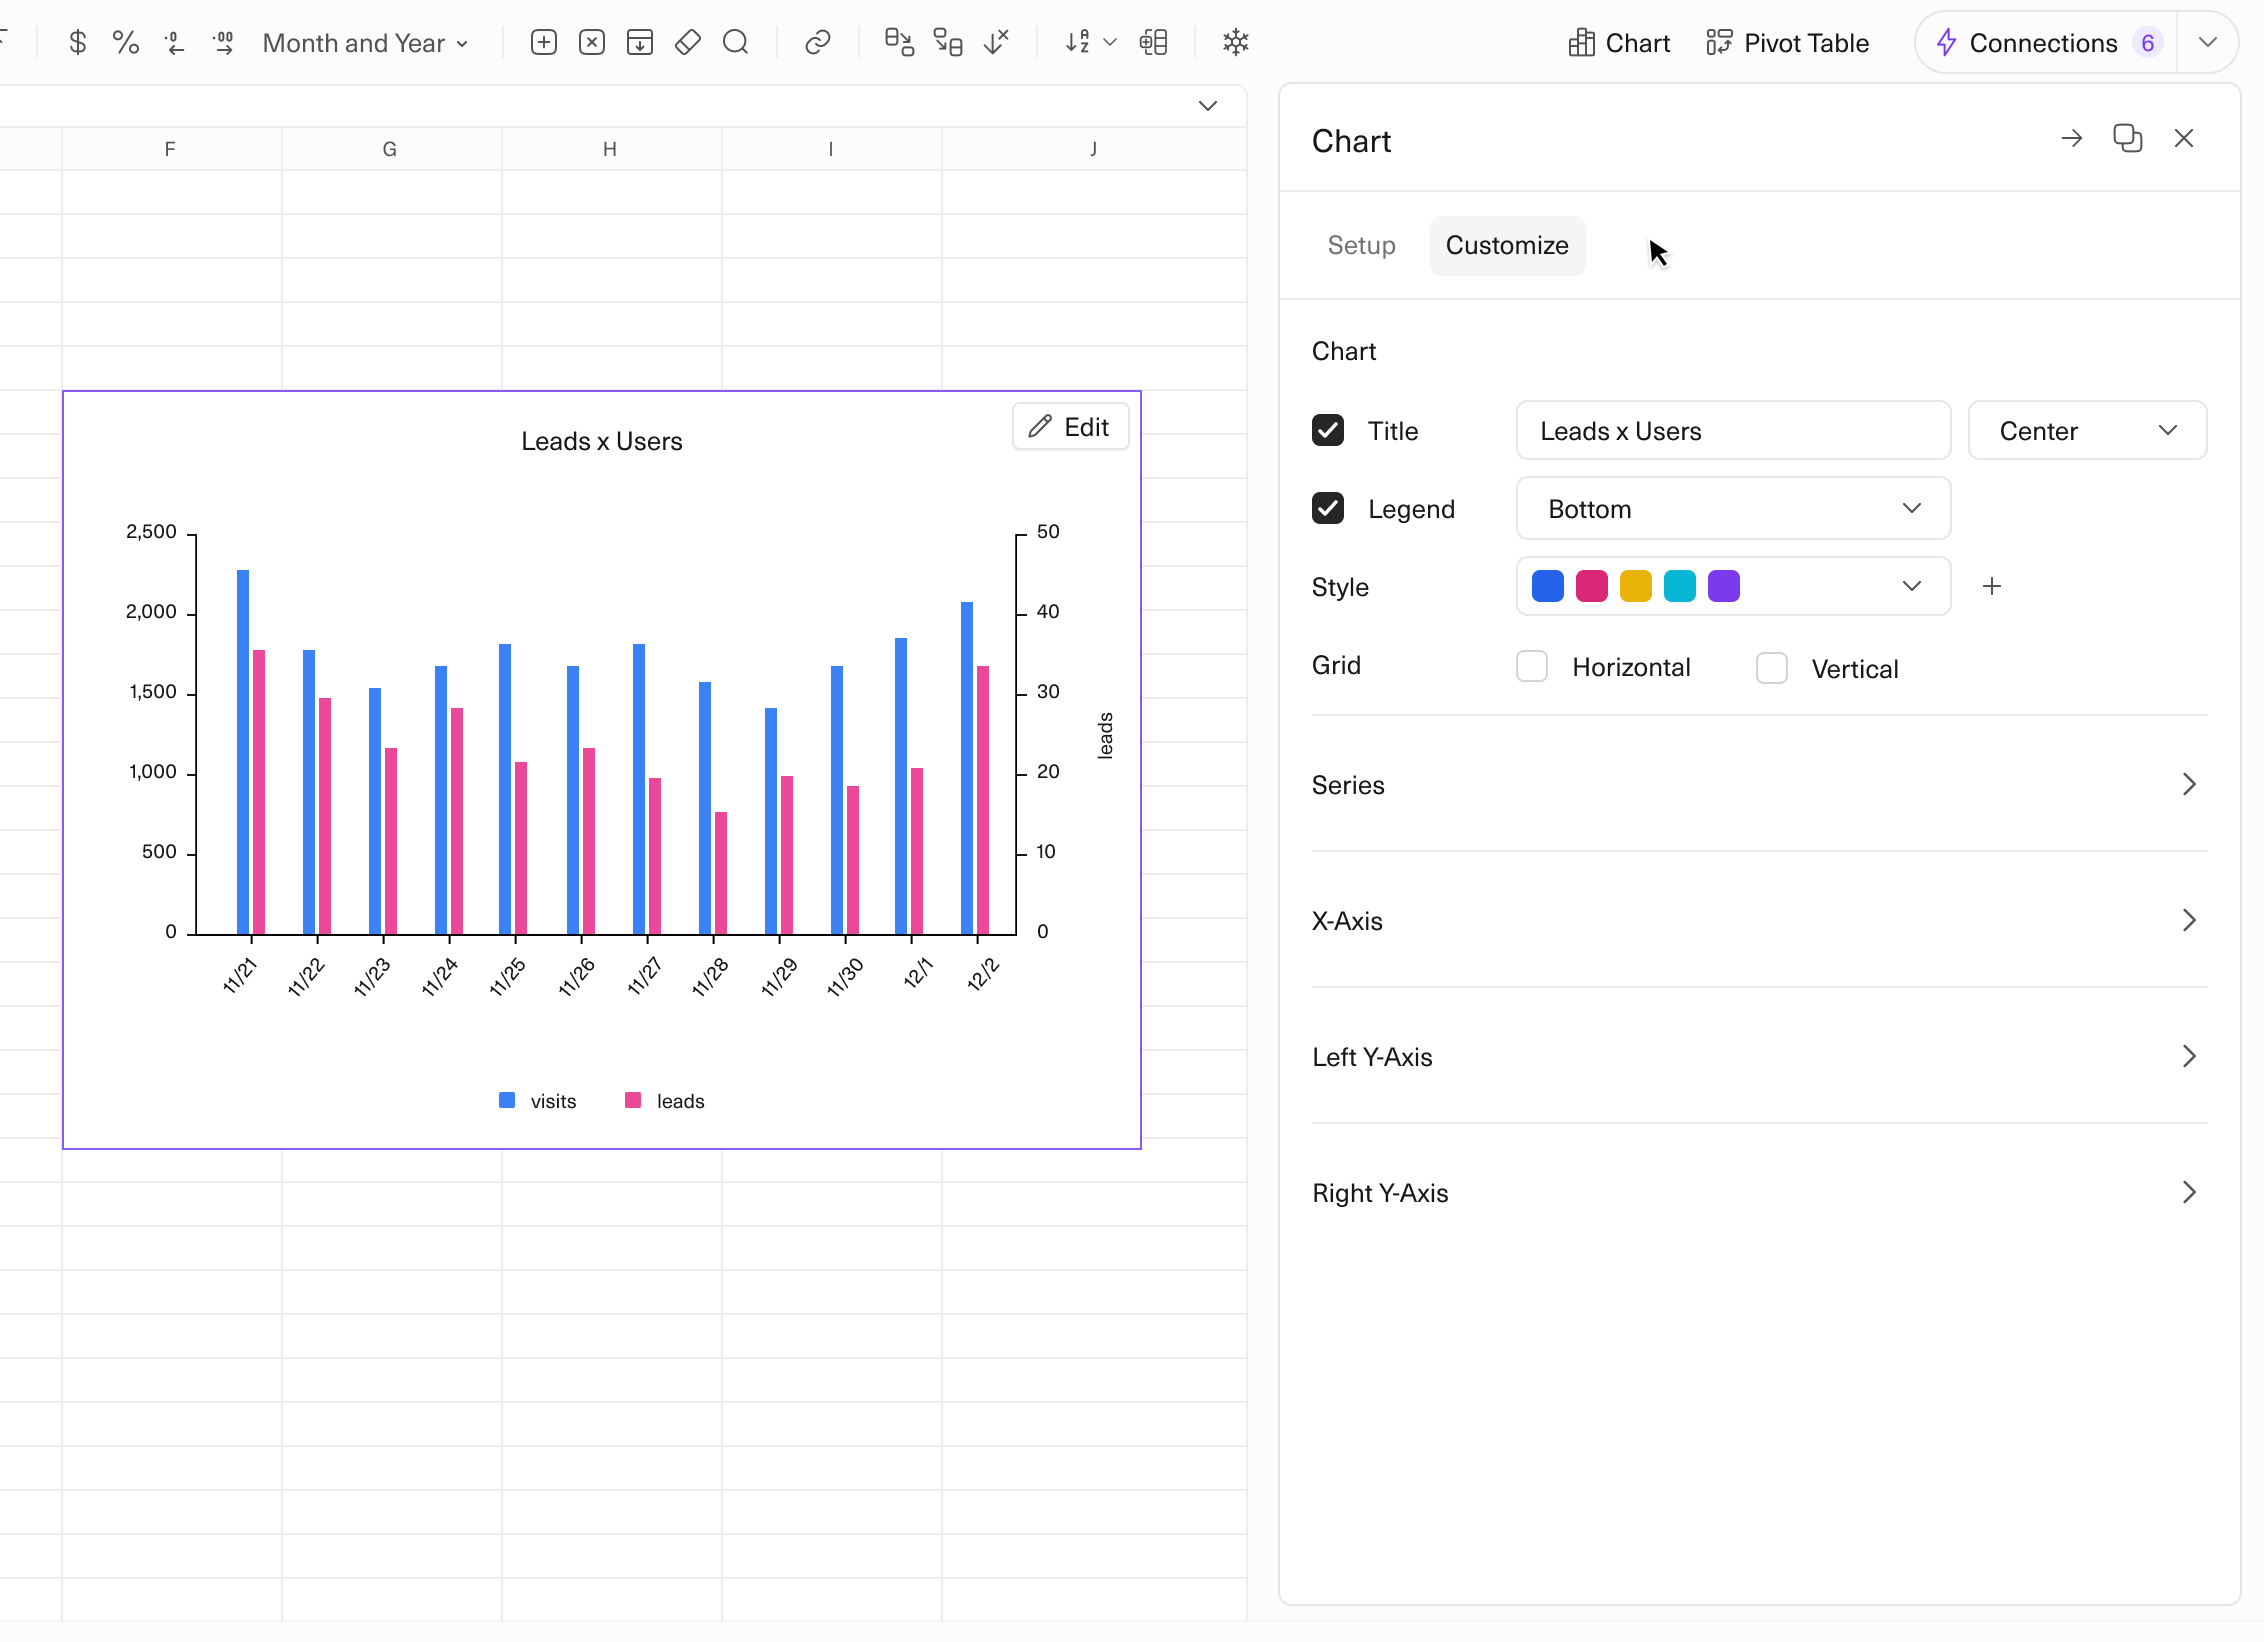Screen dimensions: 2264x1642
Task: Apply percent number format
Action: click(126, 43)
